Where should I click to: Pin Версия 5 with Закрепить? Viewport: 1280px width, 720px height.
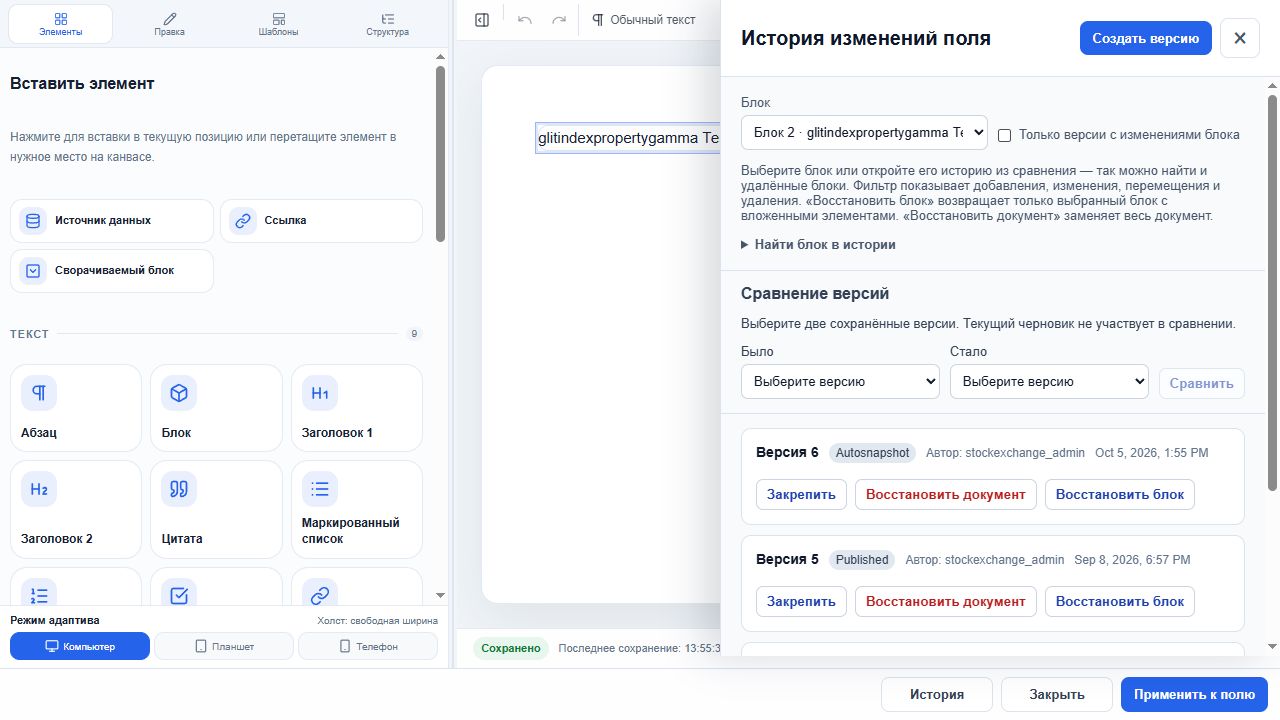coord(802,601)
